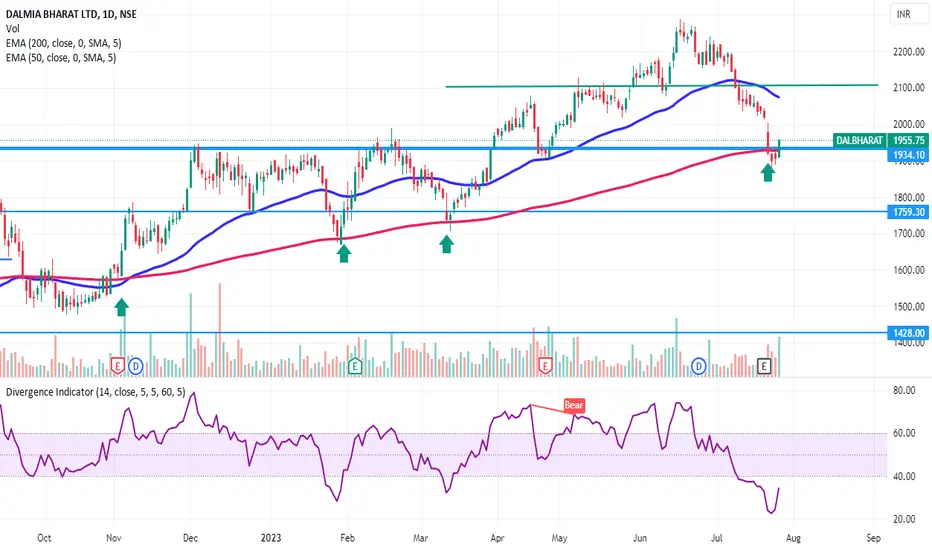Click the 80.00 RSI scale label
Viewport: 932px width, 550px height.
pos(903,391)
